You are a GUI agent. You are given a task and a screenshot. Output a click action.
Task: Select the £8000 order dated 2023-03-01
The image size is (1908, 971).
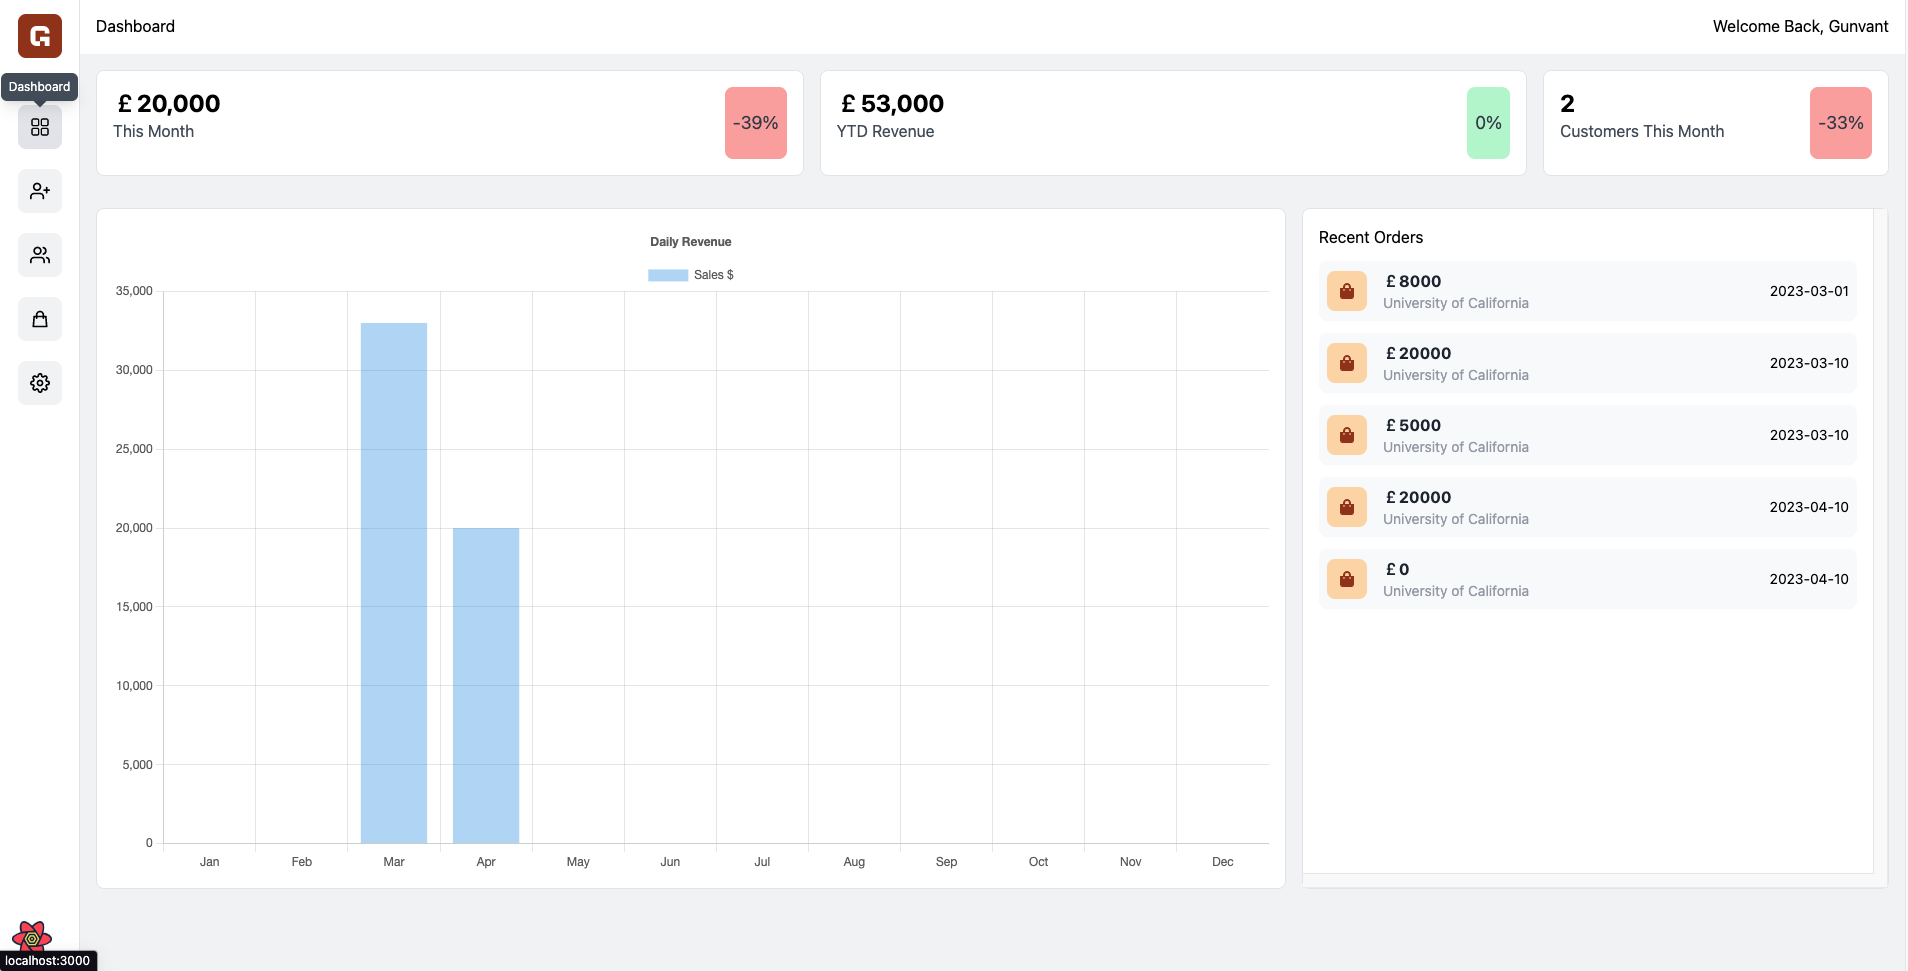(1588, 291)
